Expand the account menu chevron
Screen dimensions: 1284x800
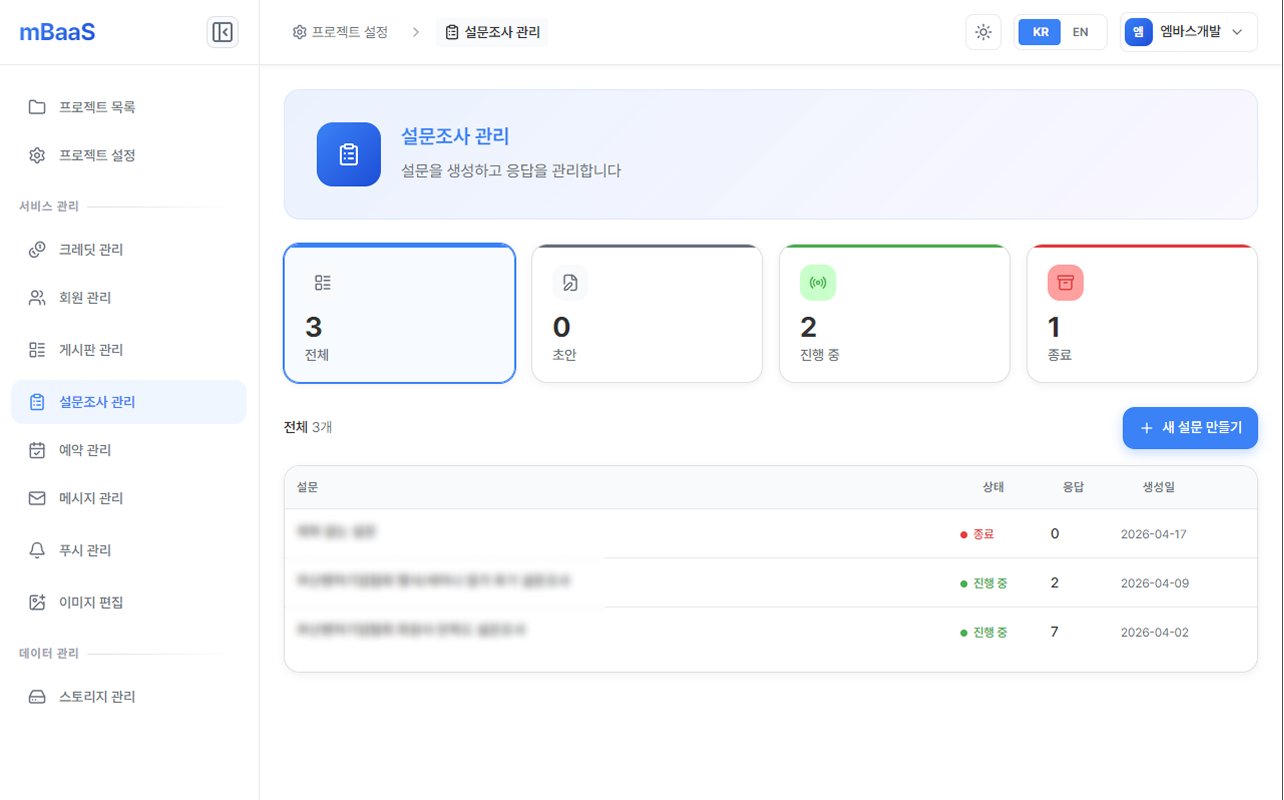click(1237, 32)
